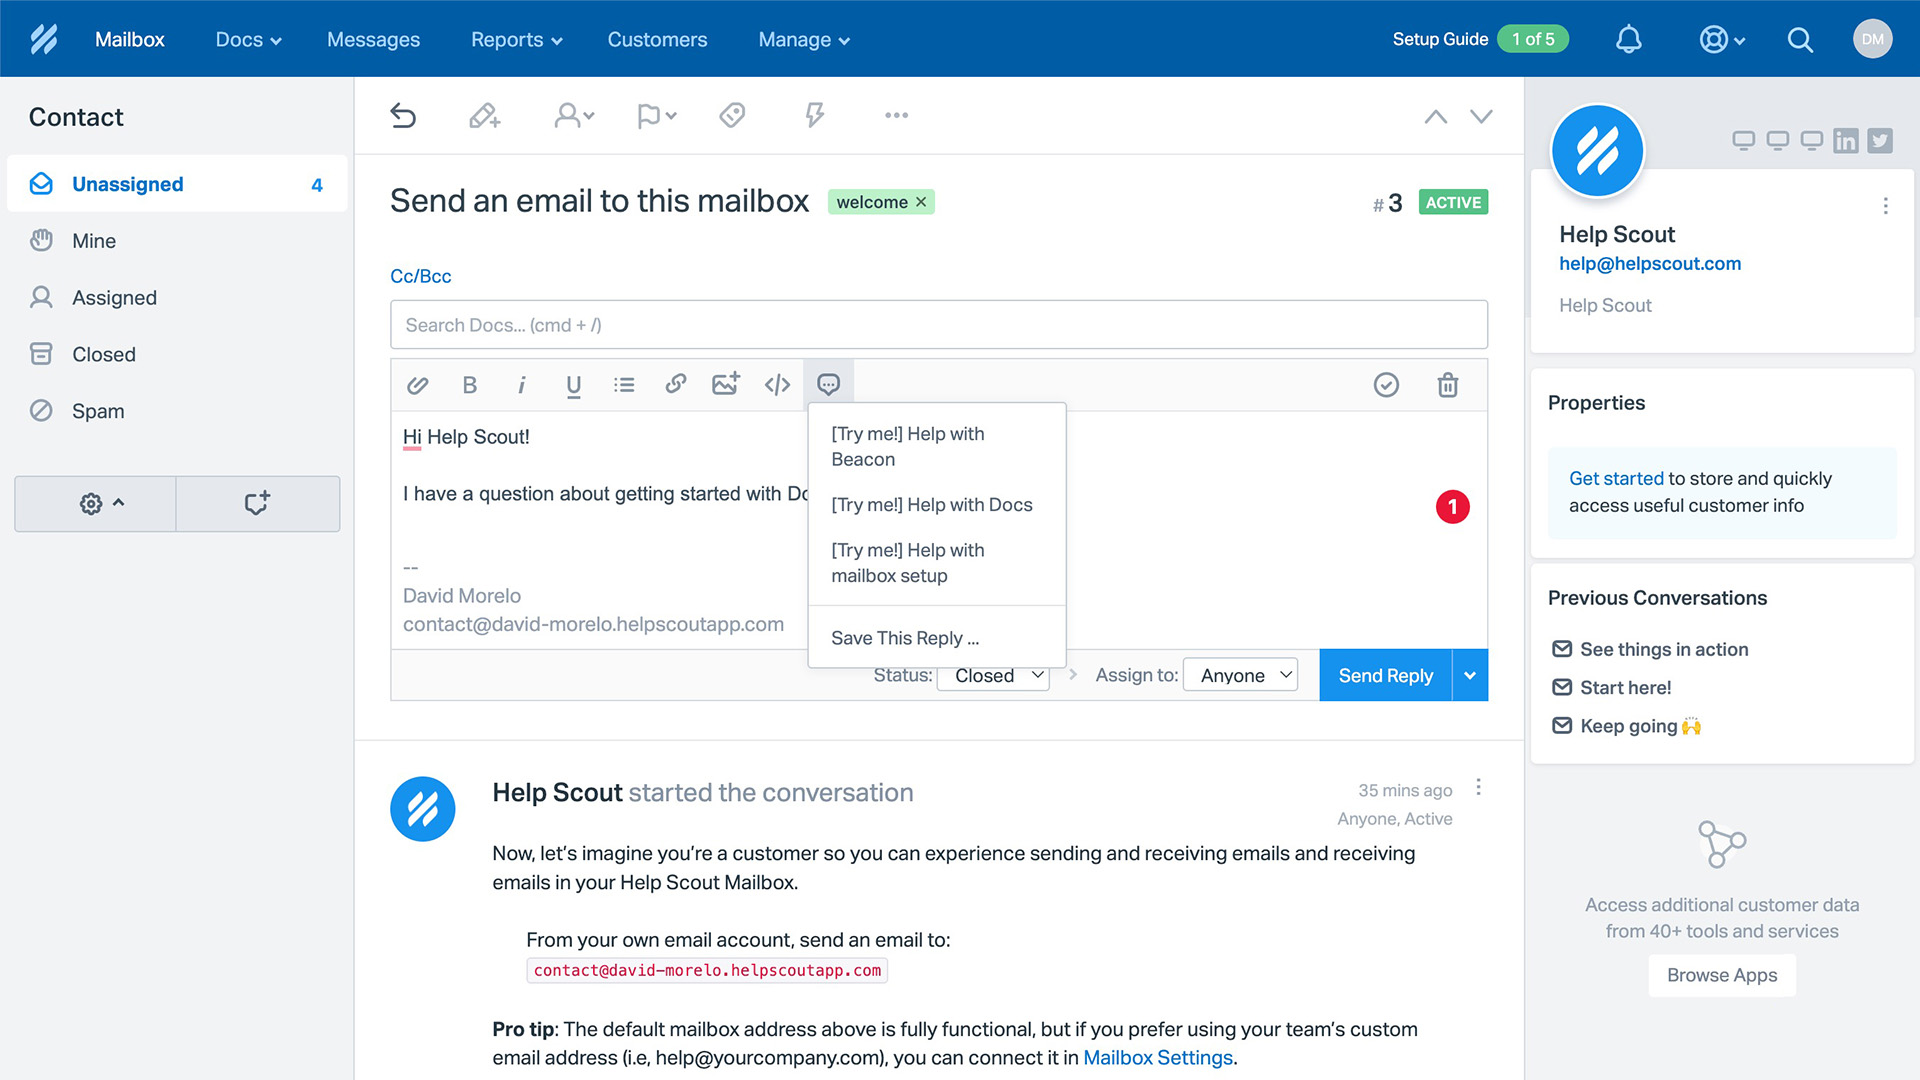Open the Docs dropdown menu

[x=248, y=40]
